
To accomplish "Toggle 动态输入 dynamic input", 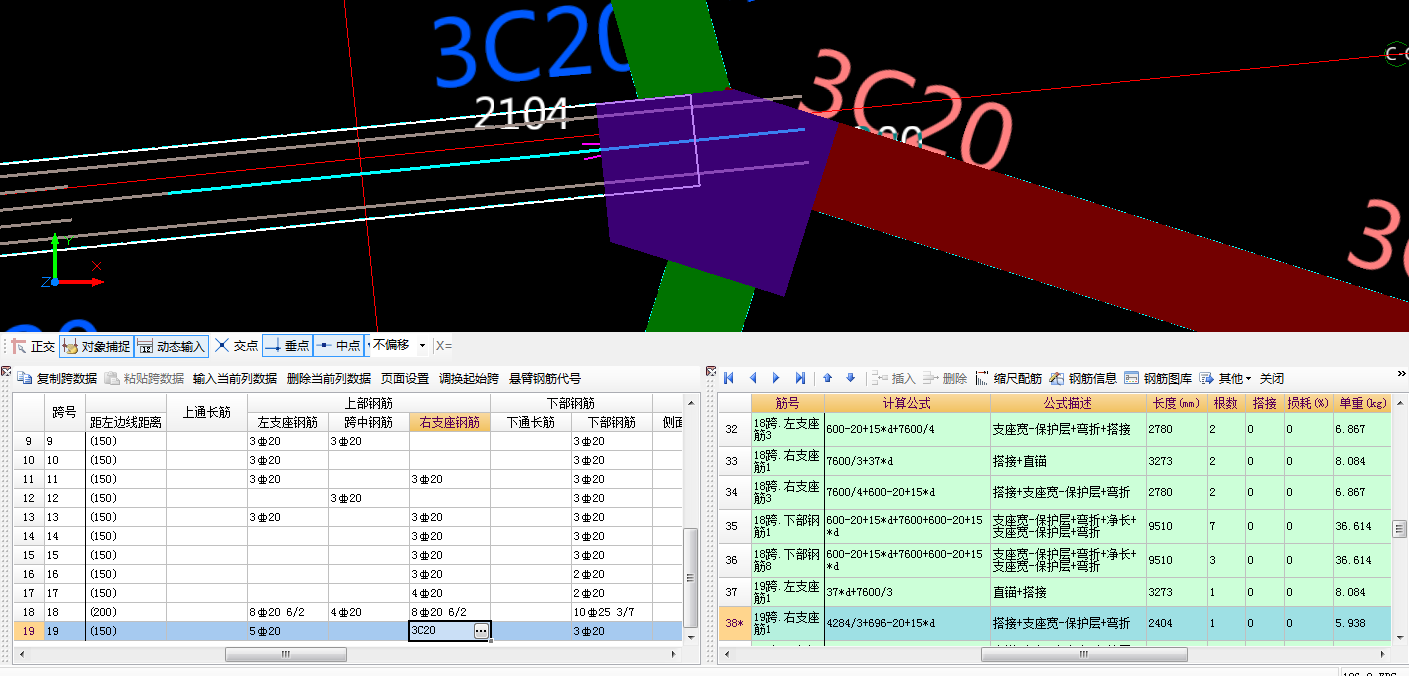I will pyautogui.click(x=172, y=346).
